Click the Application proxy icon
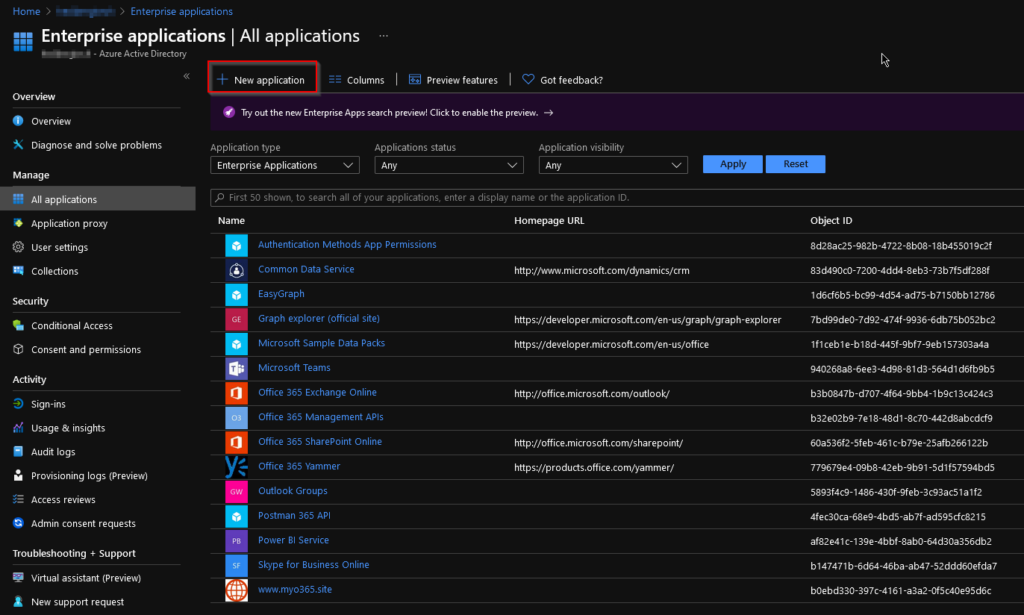 18,223
